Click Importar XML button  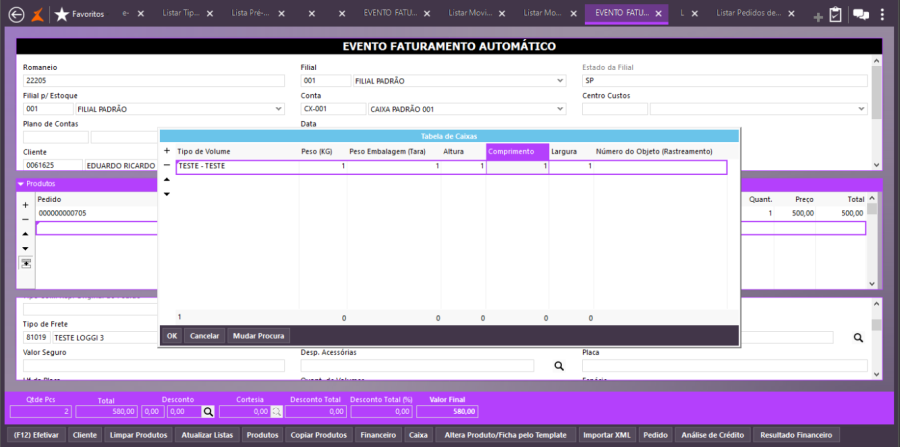[606, 435]
